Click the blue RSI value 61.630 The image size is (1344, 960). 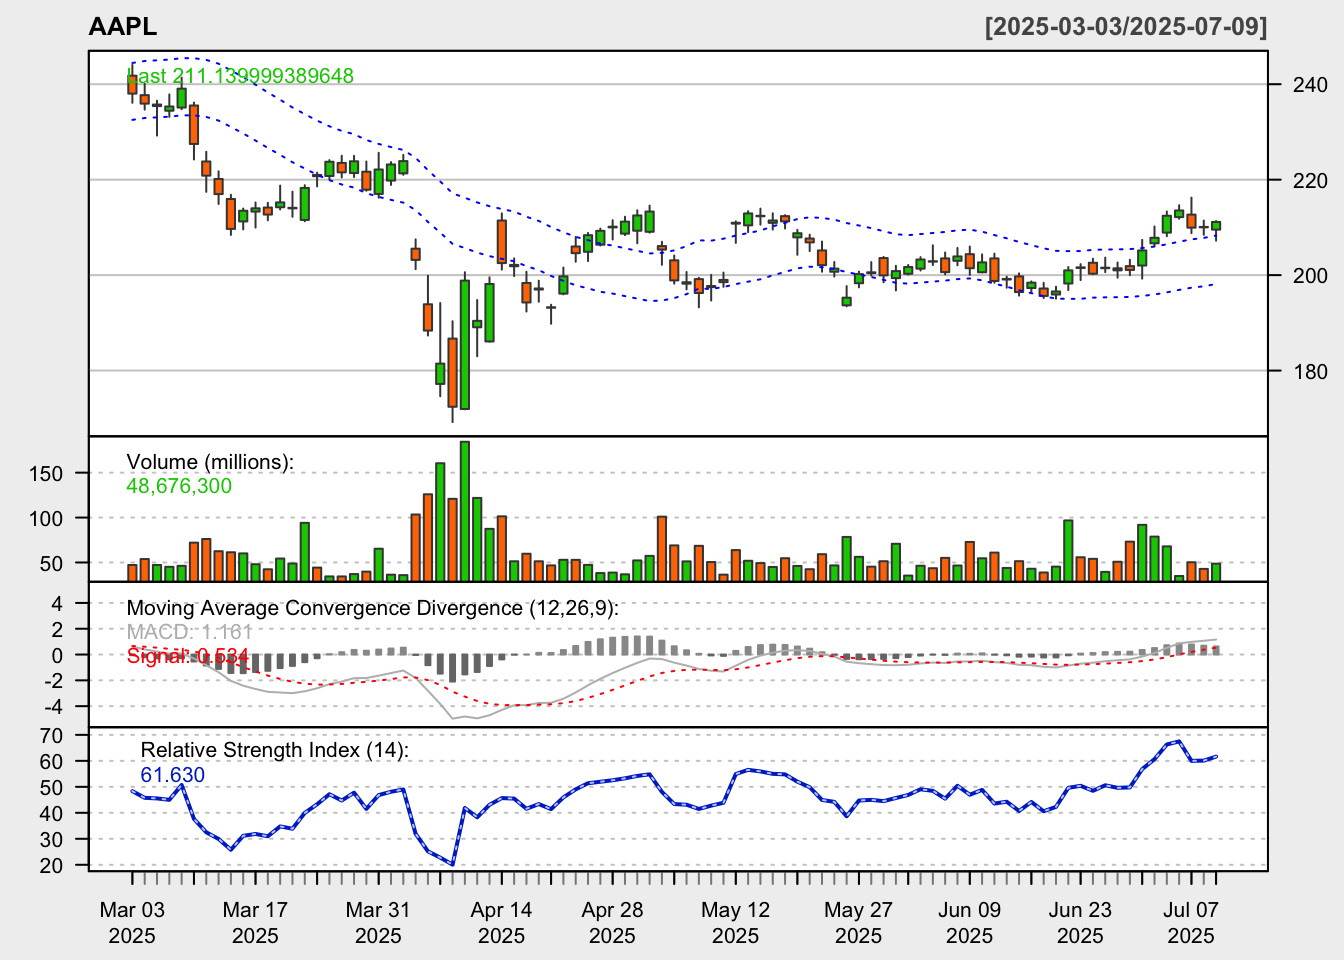[173, 775]
